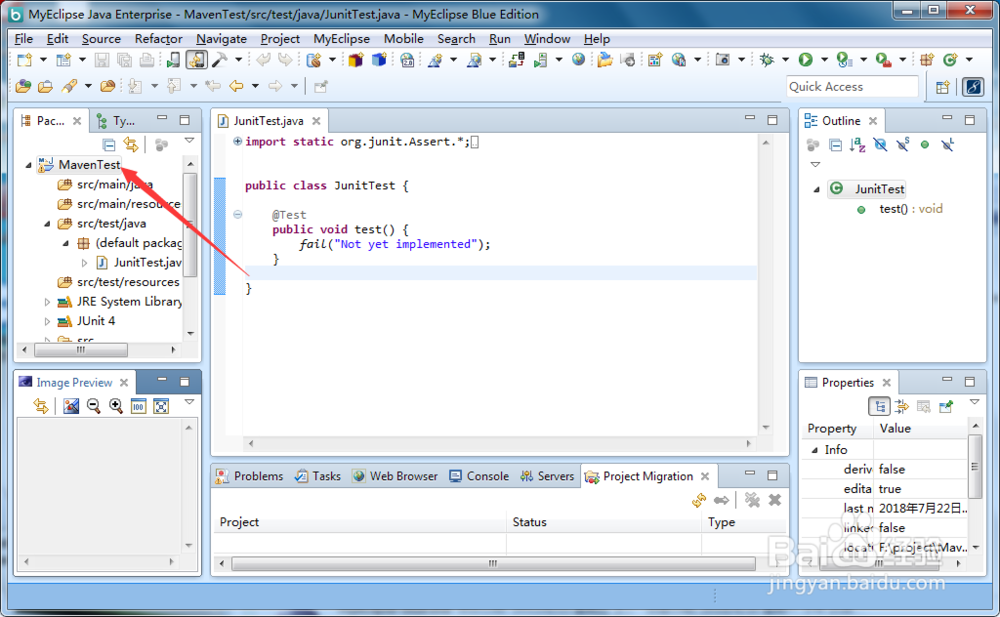The image size is (1000, 617).
Task: Toggle Show Advanced Properties in Properties view
Action: (x=902, y=406)
